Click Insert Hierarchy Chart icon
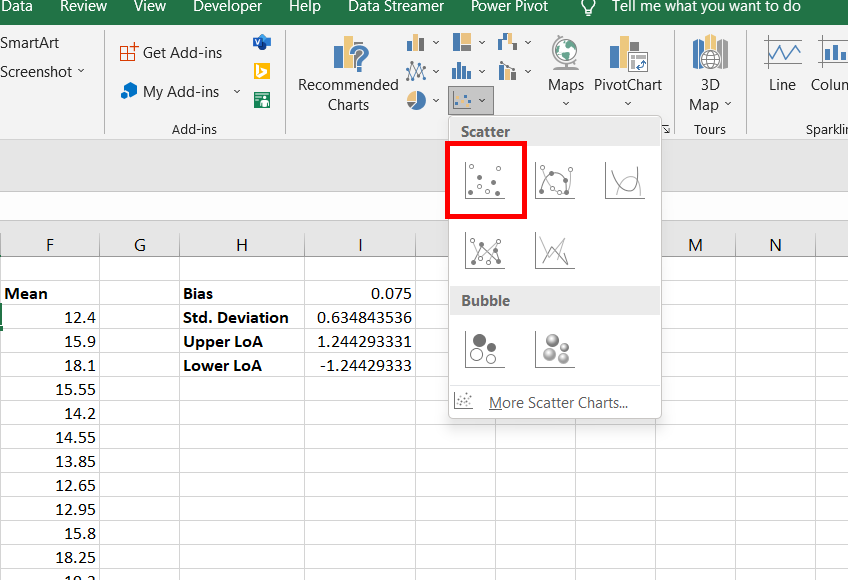This screenshot has width=848, height=580. 462,42
